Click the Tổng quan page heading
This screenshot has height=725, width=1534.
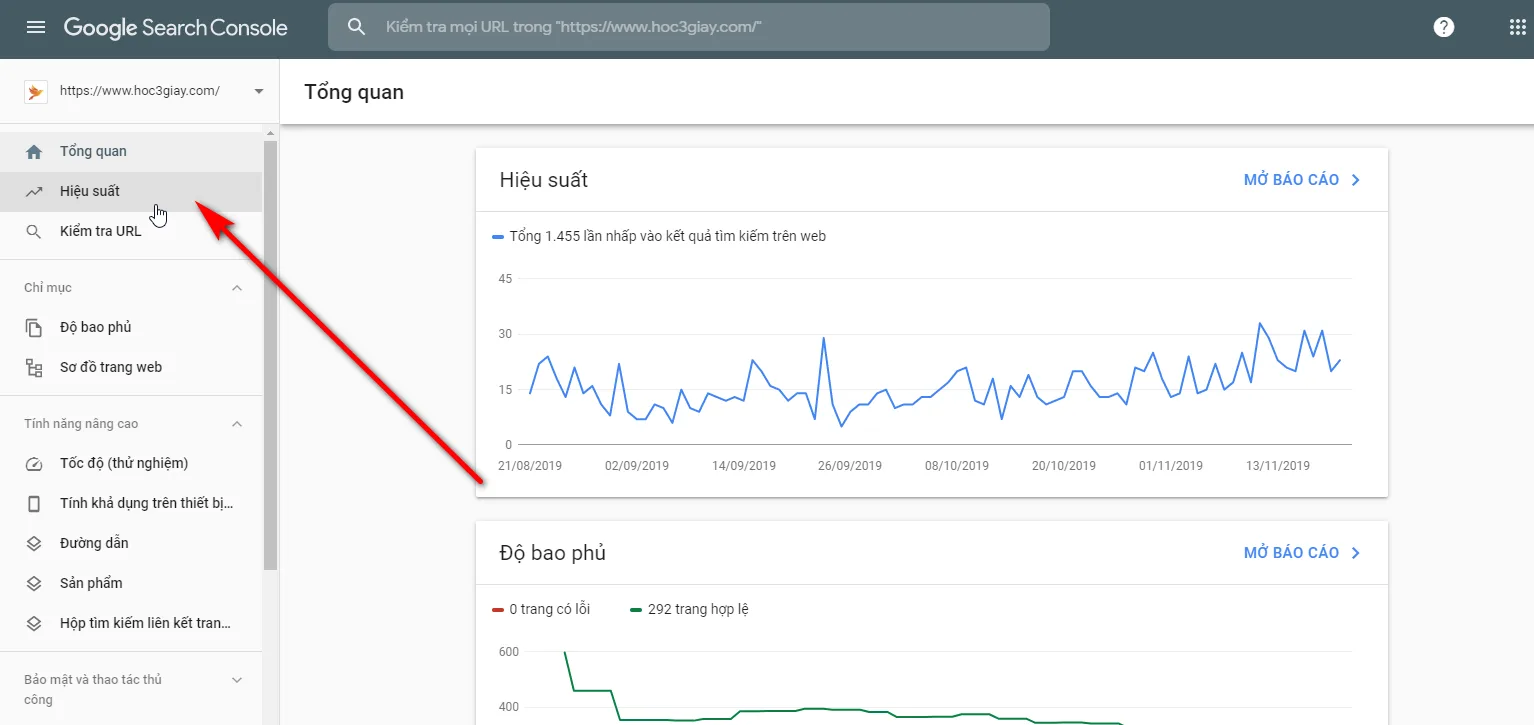354,92
